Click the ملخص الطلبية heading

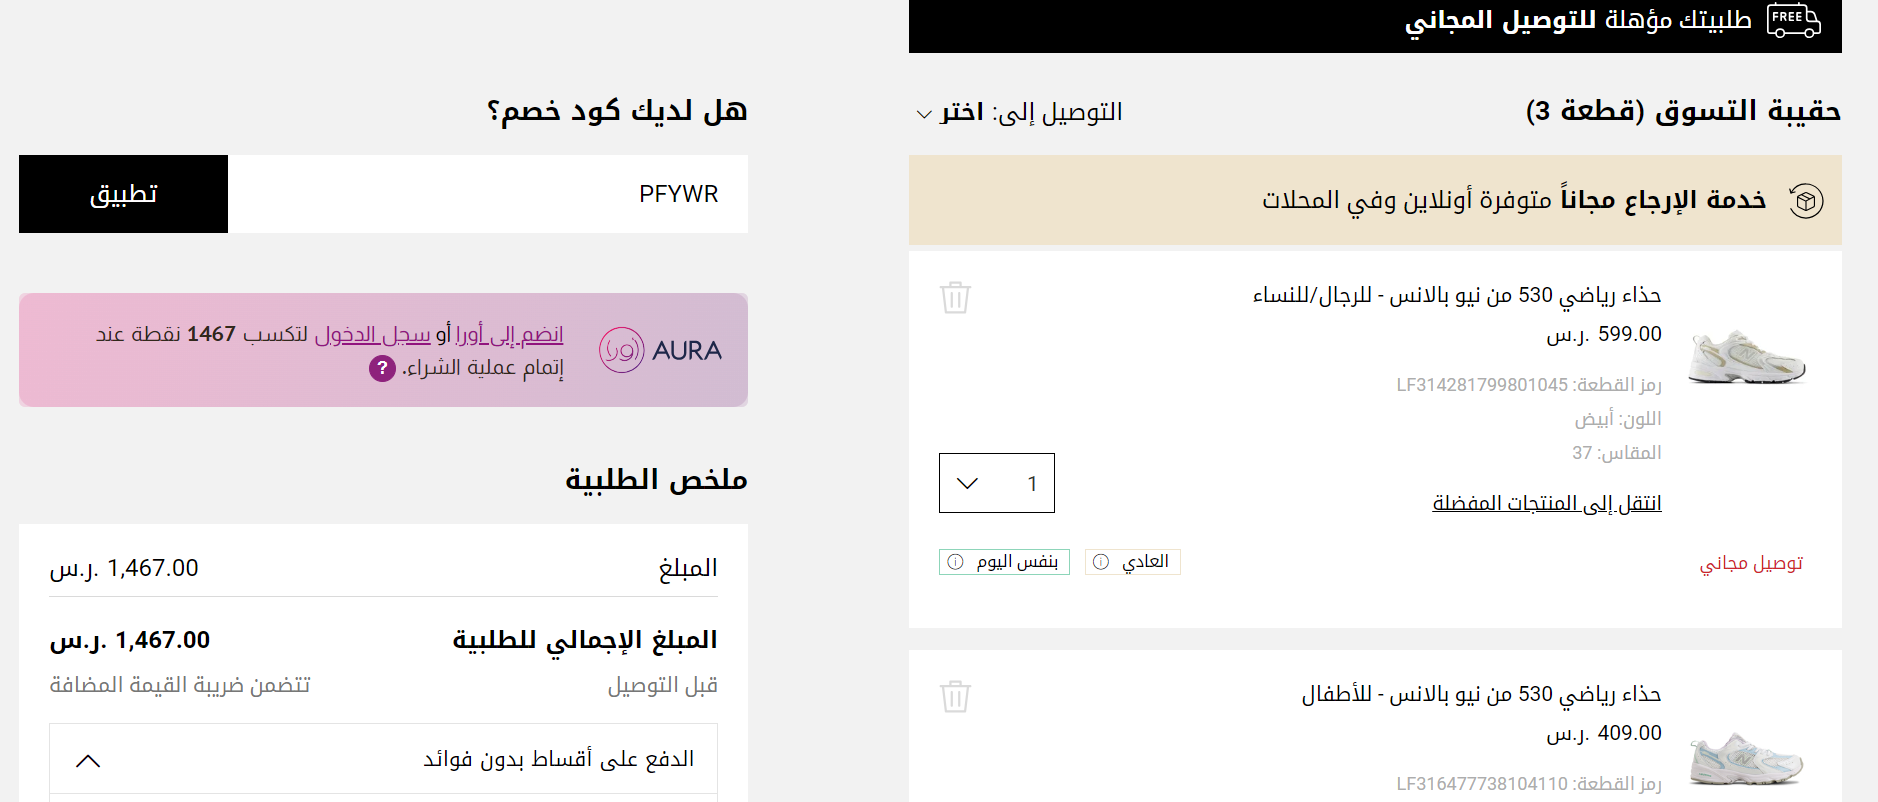pyautogui.click(x=656, y=480)
